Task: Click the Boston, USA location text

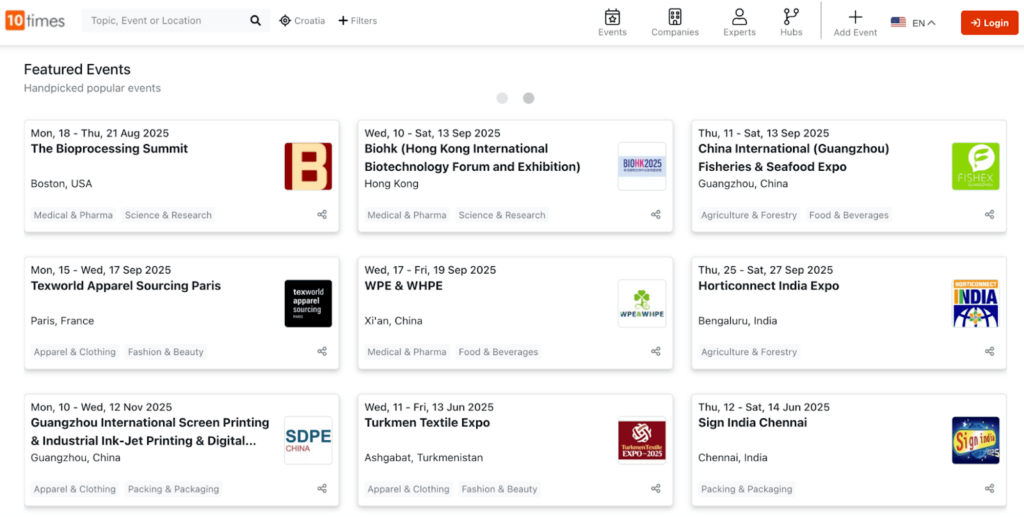Action: coord(61,184)
